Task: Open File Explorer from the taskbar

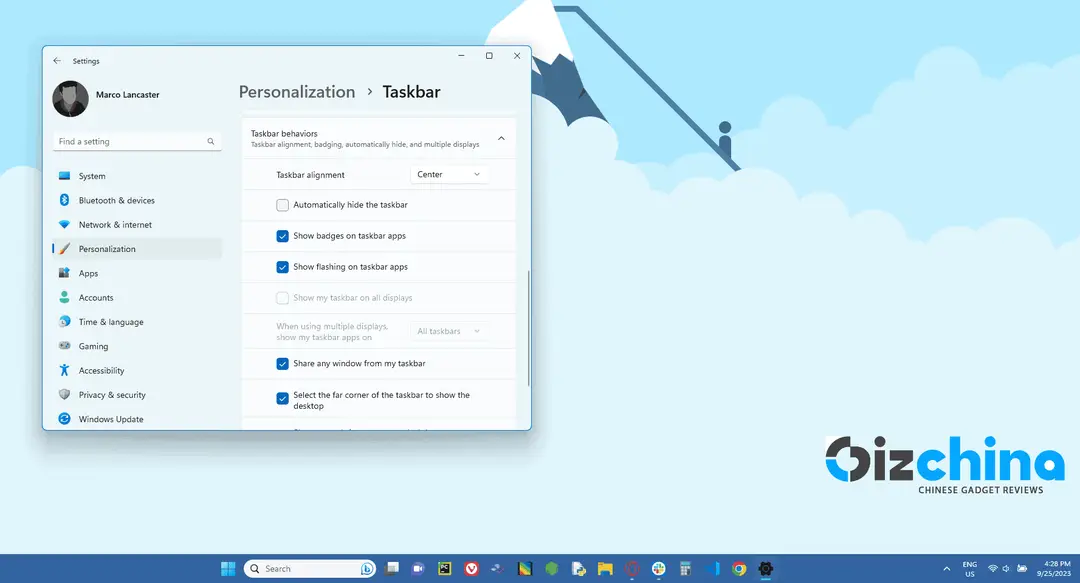Action: point(605,569)
